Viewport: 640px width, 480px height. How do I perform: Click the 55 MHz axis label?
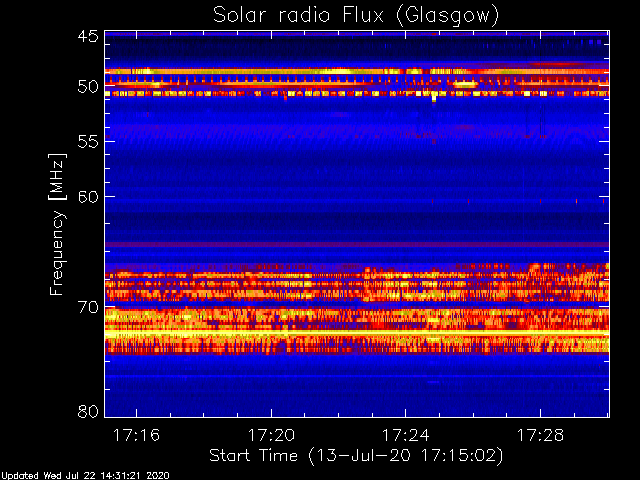coord(88,142)
